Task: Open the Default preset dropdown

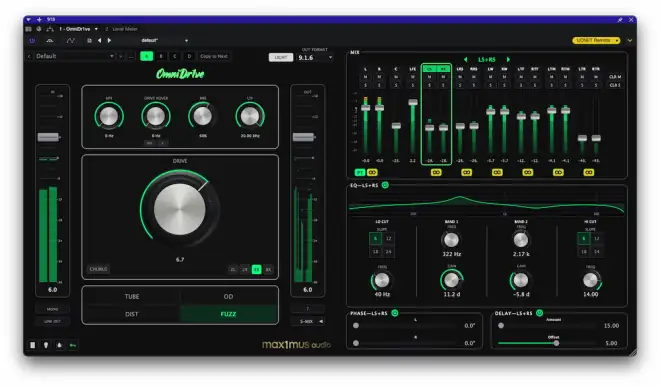Action: (x=74, y=56)
